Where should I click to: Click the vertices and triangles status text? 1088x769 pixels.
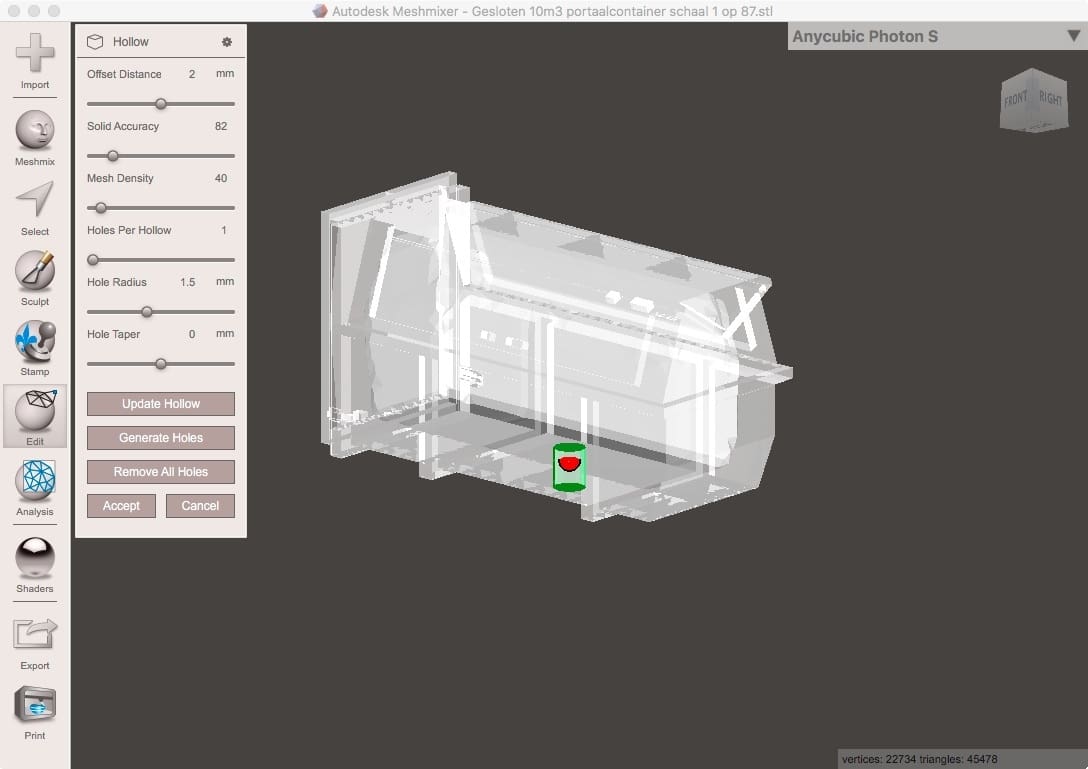(919, 759)
